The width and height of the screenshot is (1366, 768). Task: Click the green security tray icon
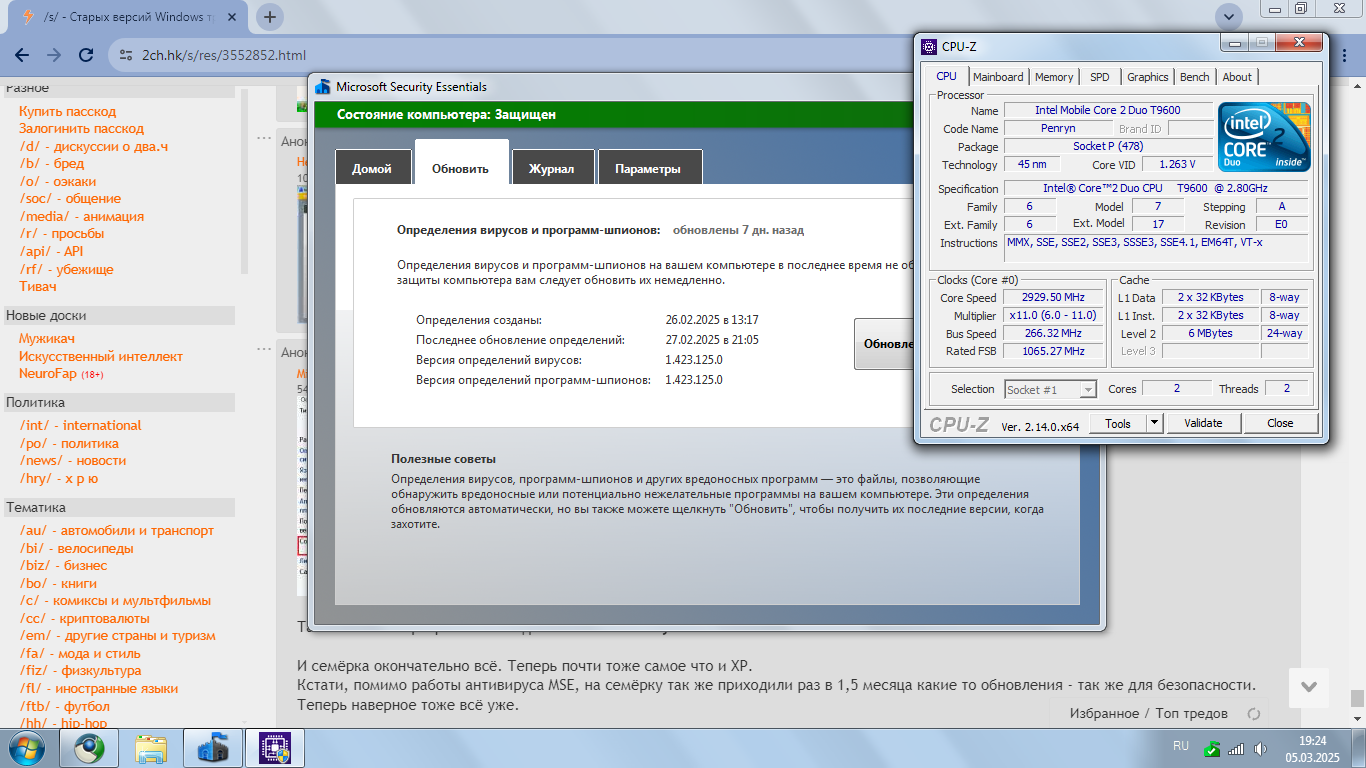click(x=1212, y=748)
